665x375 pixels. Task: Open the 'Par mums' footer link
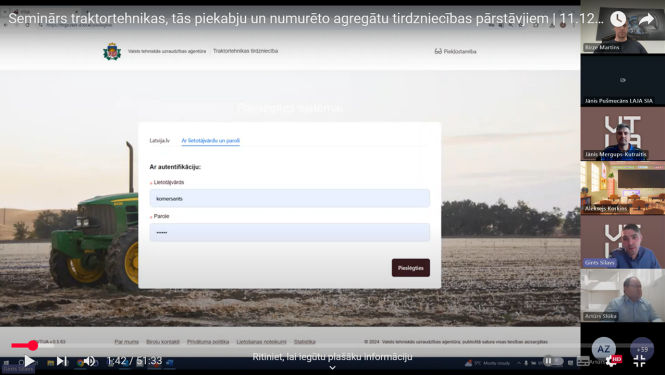tap(126, 341)
